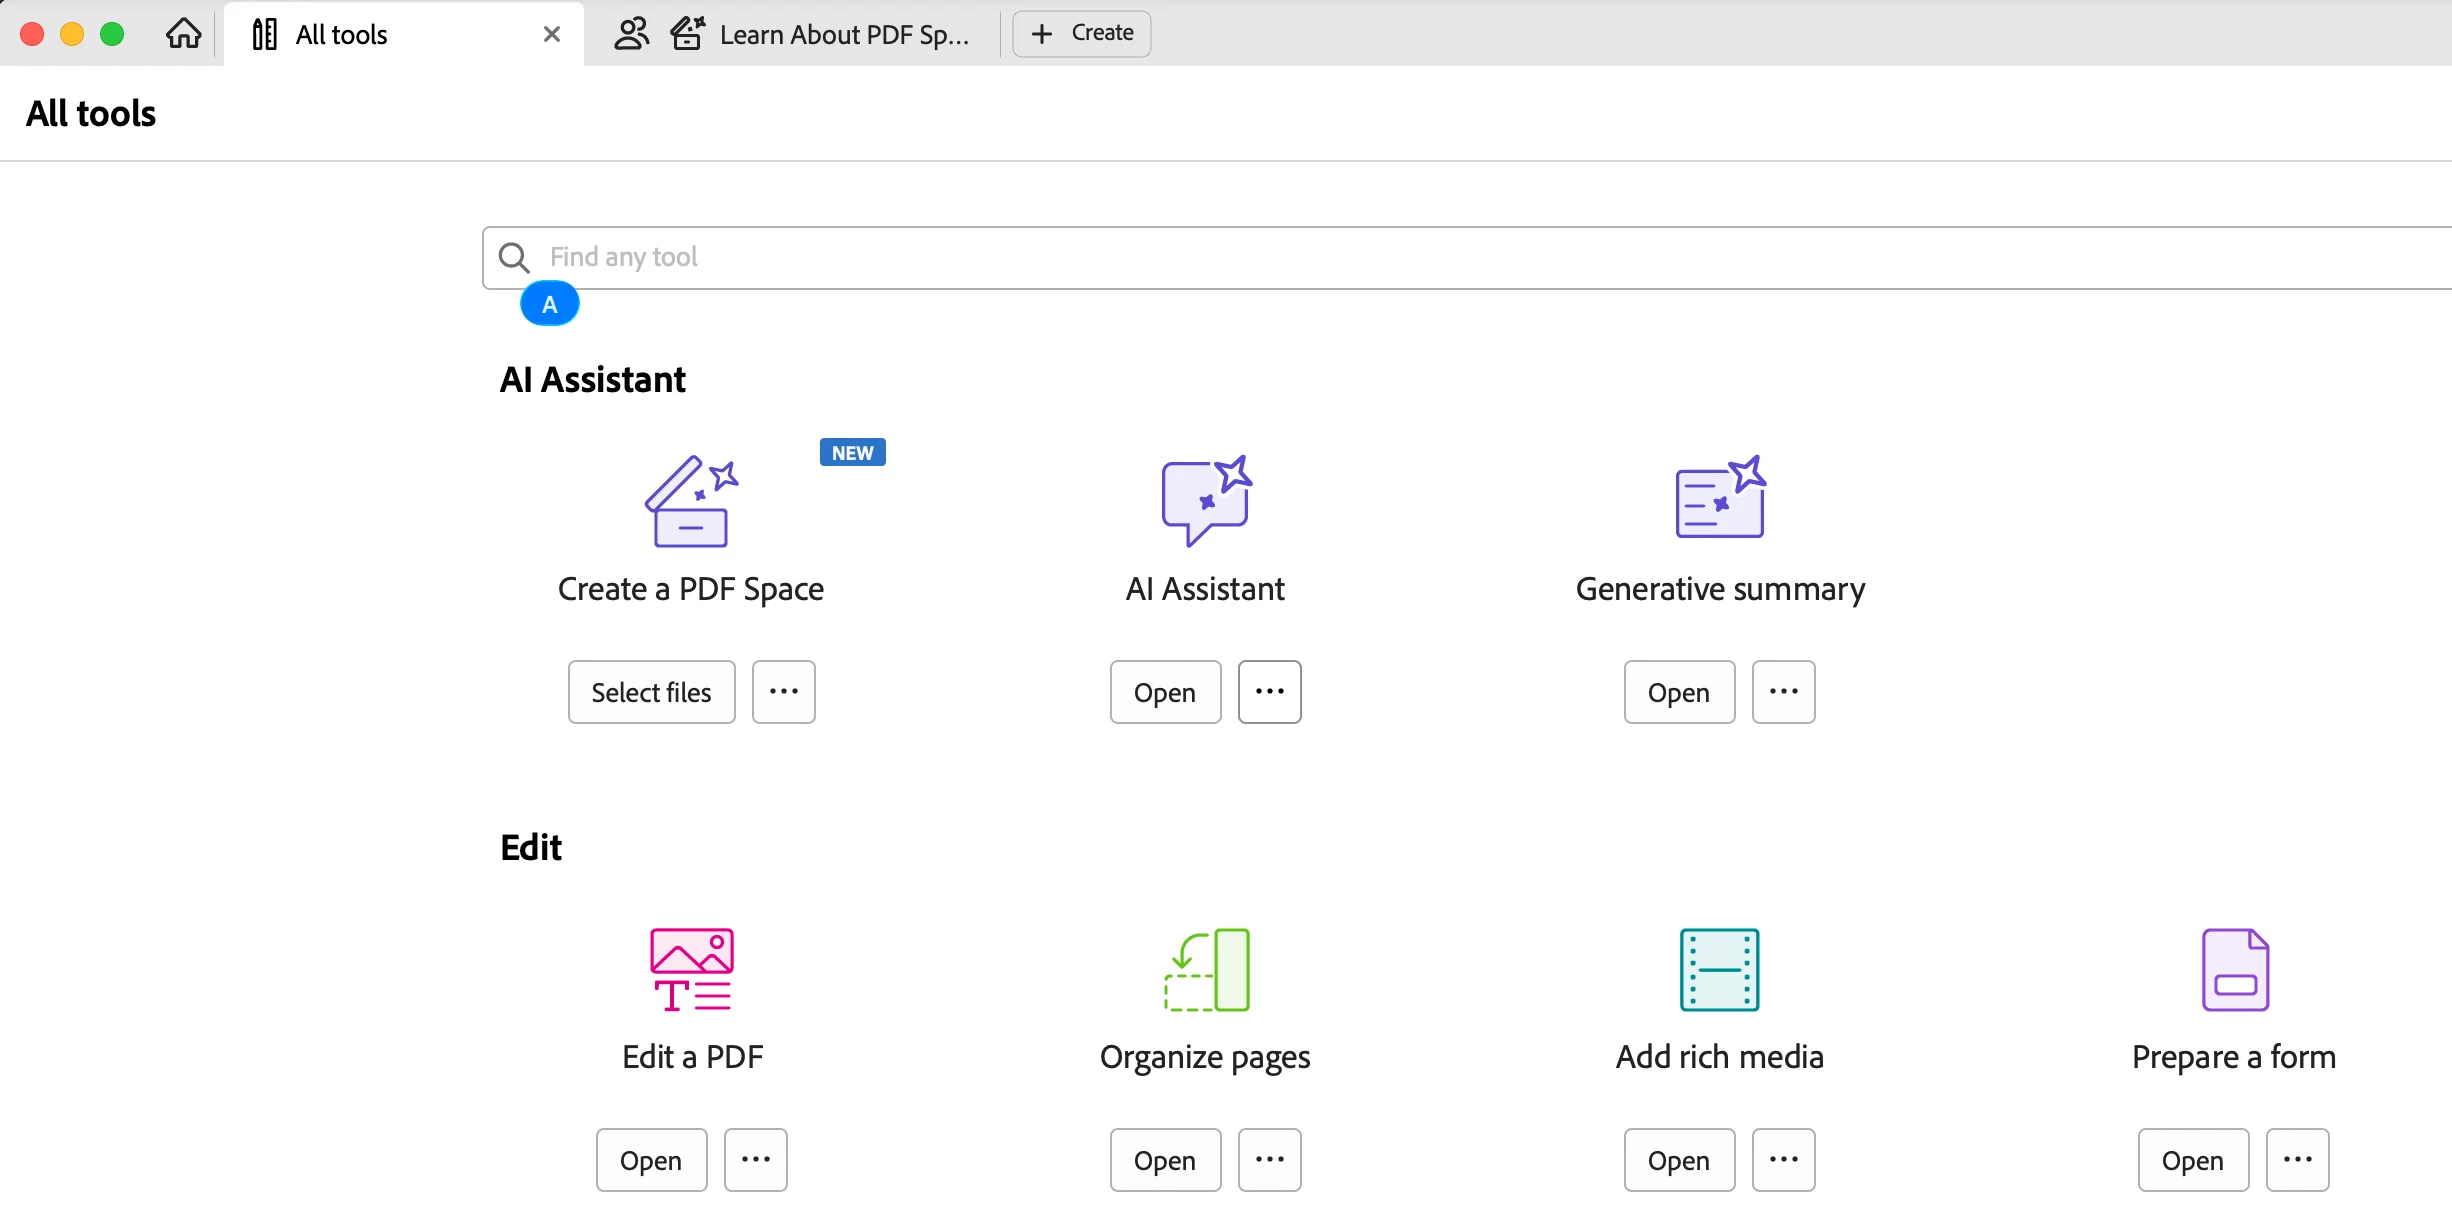This screenshot has width=2452, height=1214.
Task: Open more options for Edit a PDF
Action: coord(756,1160)
